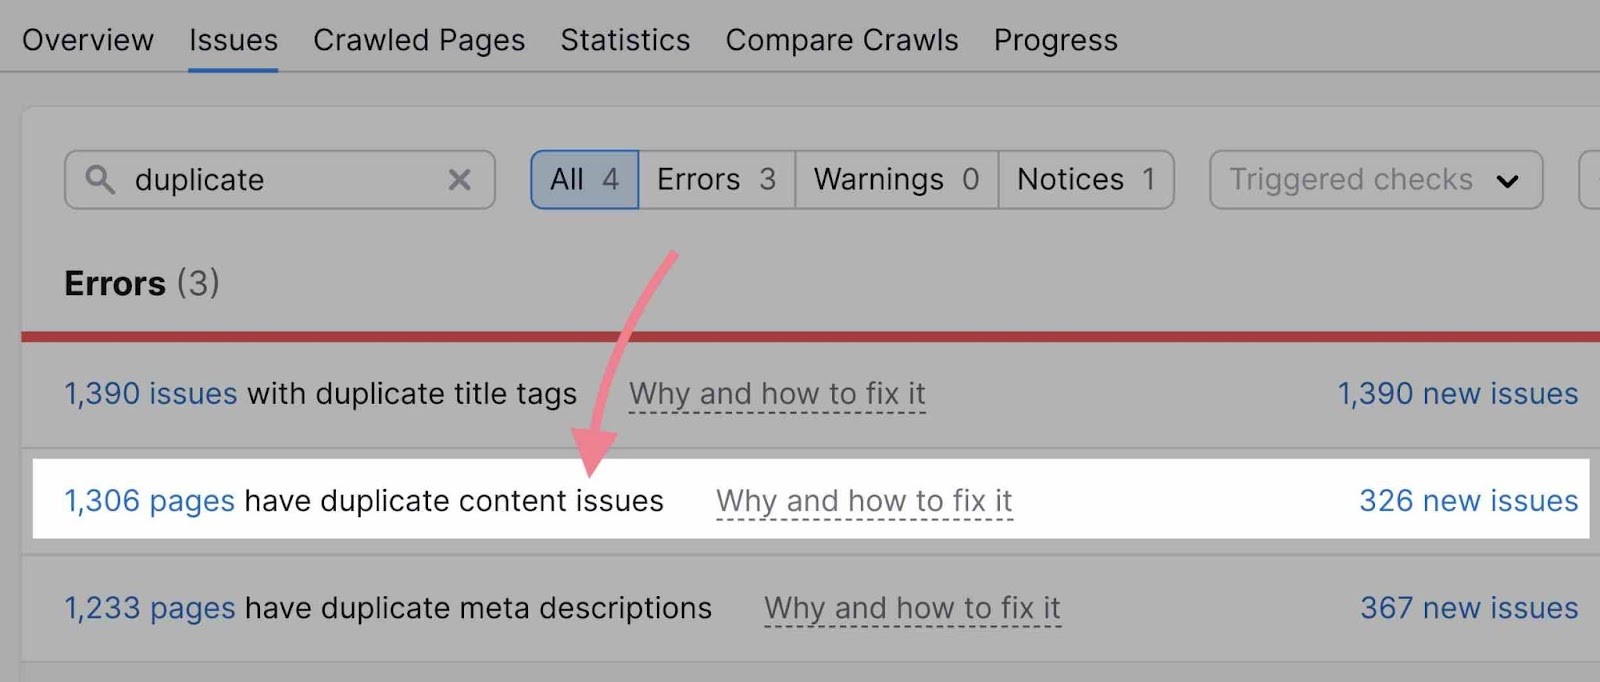Open the Crawled Pages tab
1600x682 pixels.
click(x=419, y=40)
